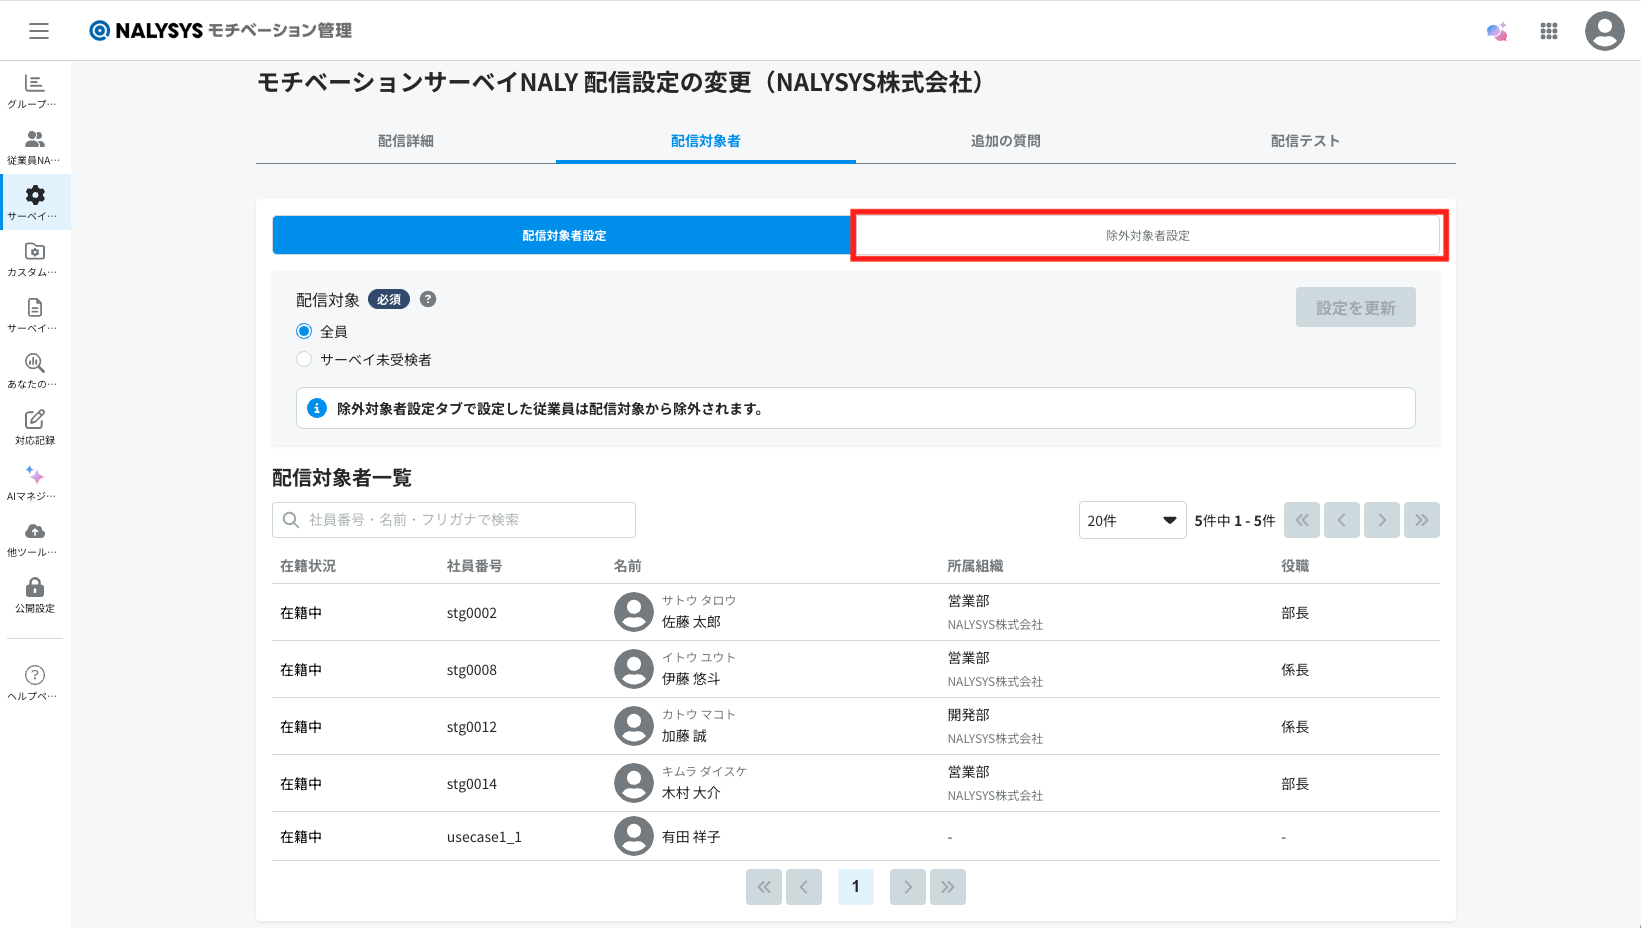Image resolution: width=1641 pixels, height=928 pixels.
Task: Show help tooltip next to 配信対象
Action: pos(428,299)
